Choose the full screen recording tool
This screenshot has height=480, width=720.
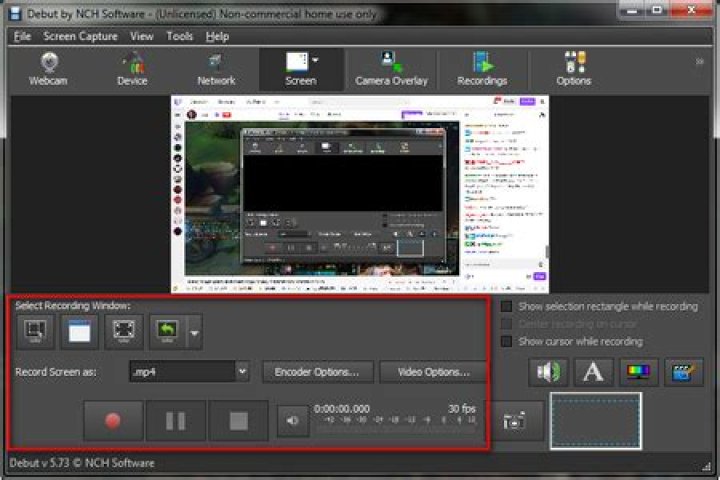[124, 332]
